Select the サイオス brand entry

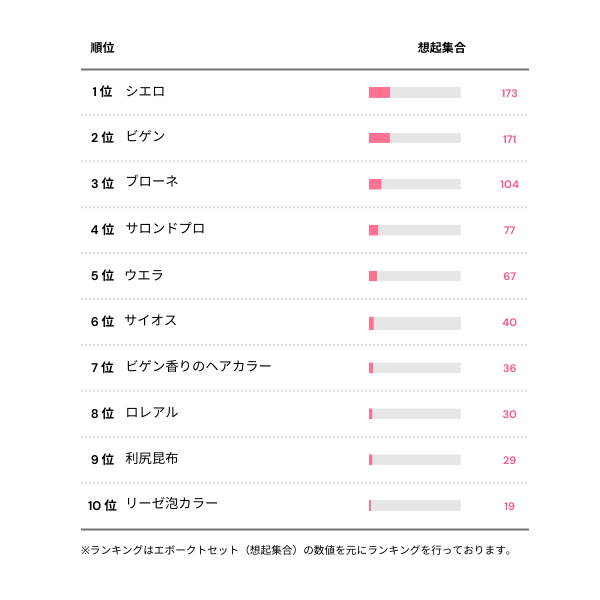pyautogui.click(x=151, y=321)
